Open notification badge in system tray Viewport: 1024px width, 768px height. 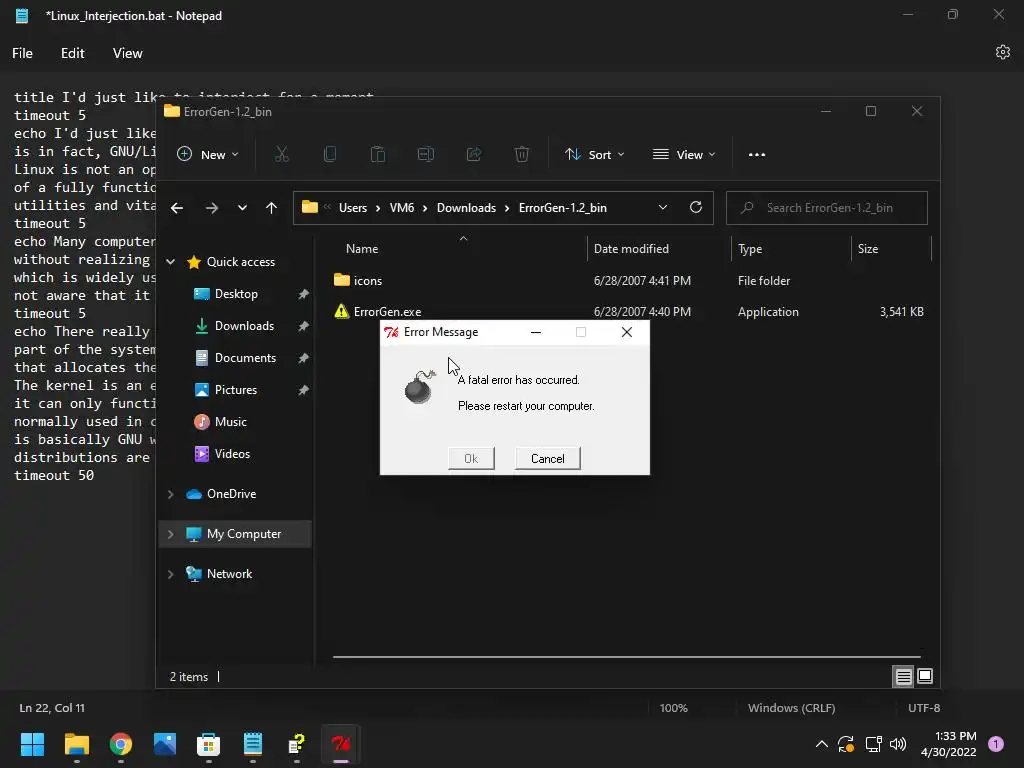[996, 744]
